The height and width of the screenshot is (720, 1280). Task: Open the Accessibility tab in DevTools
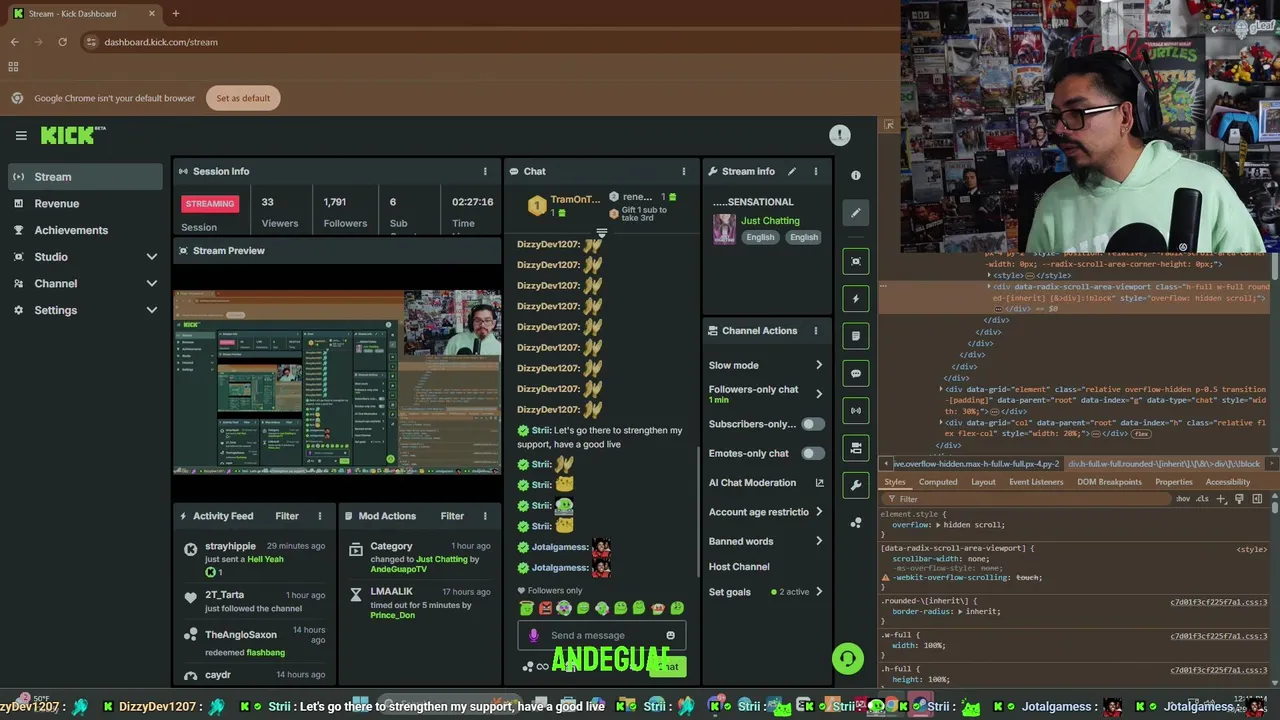coord(1227,482)
